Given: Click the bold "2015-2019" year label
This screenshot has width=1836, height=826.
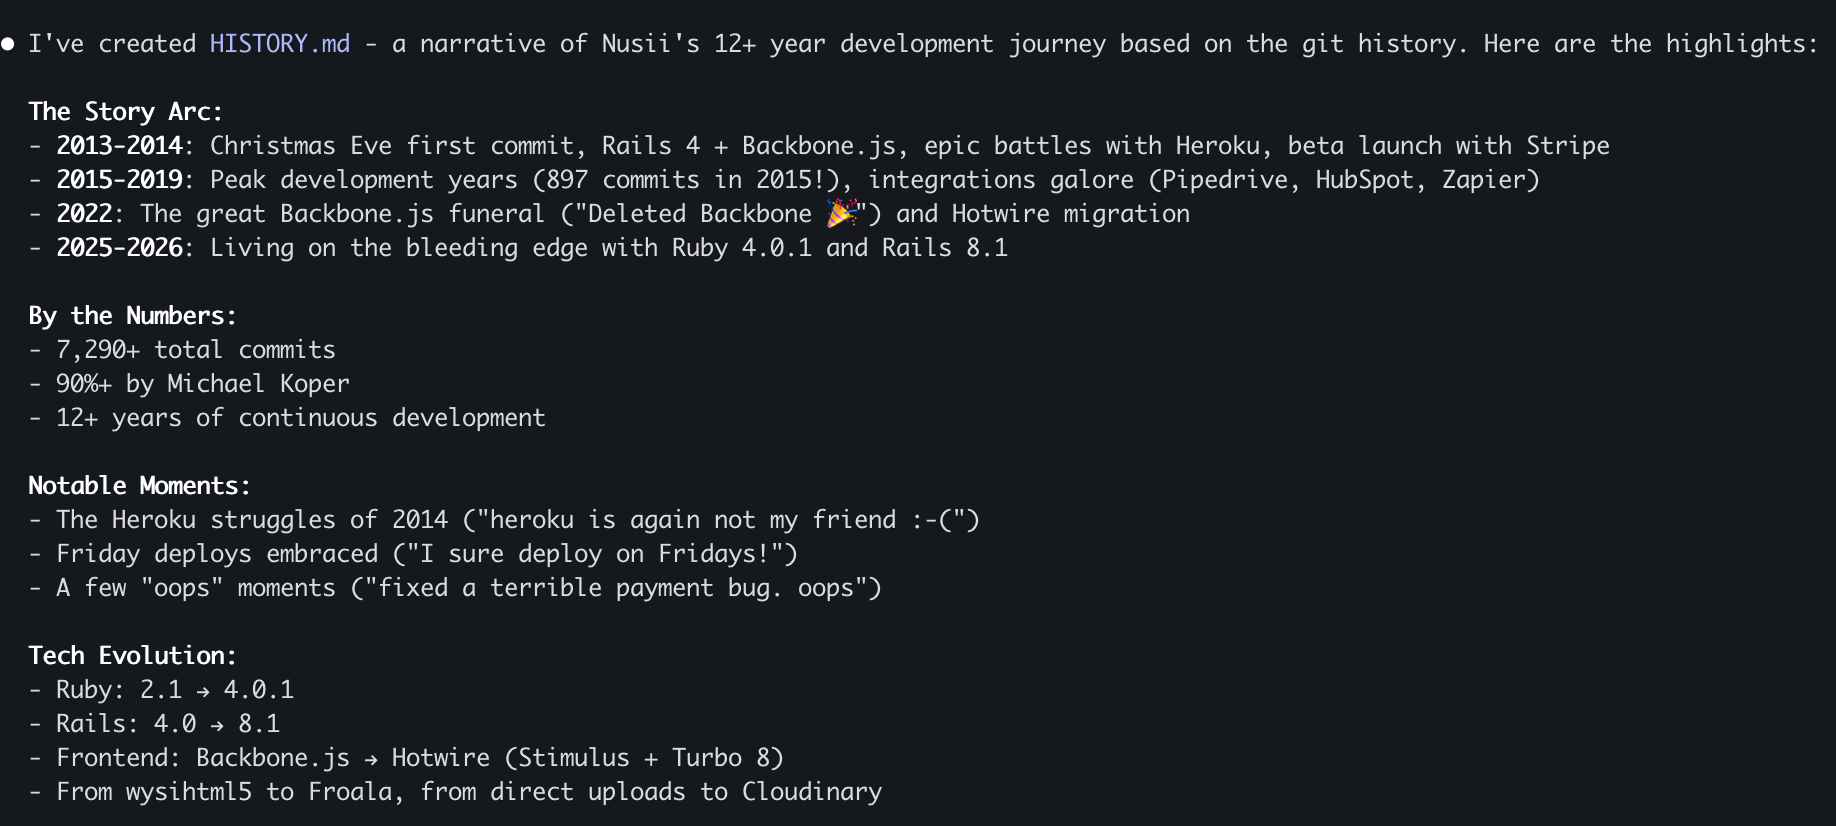Looking at the screenshot, I should pyautogui.click(x=119, y=180).
